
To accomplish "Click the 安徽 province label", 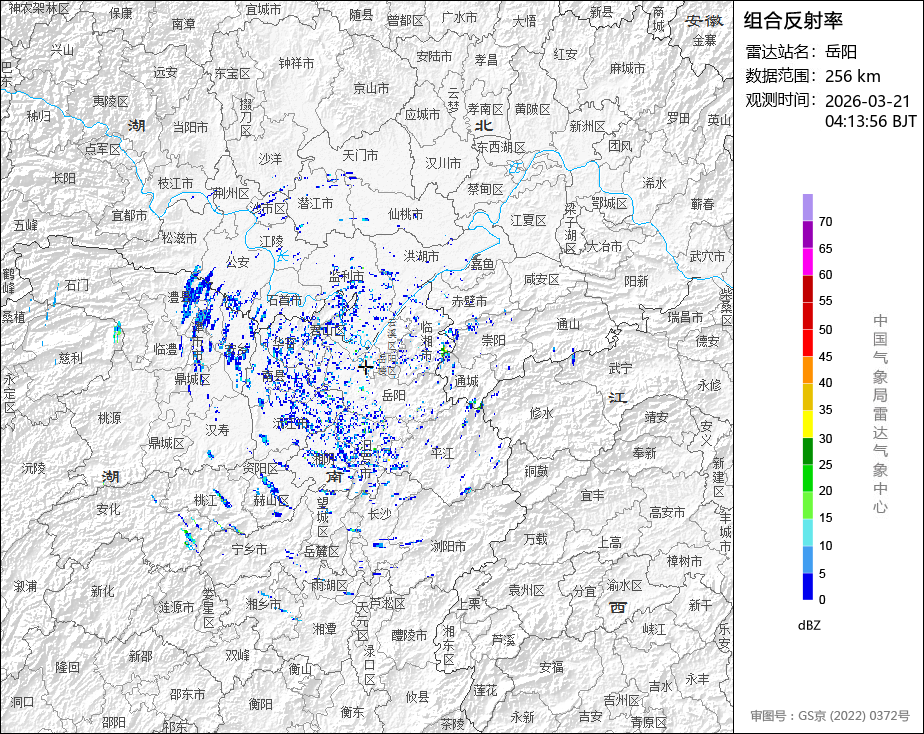I will [x=704, y=21].
